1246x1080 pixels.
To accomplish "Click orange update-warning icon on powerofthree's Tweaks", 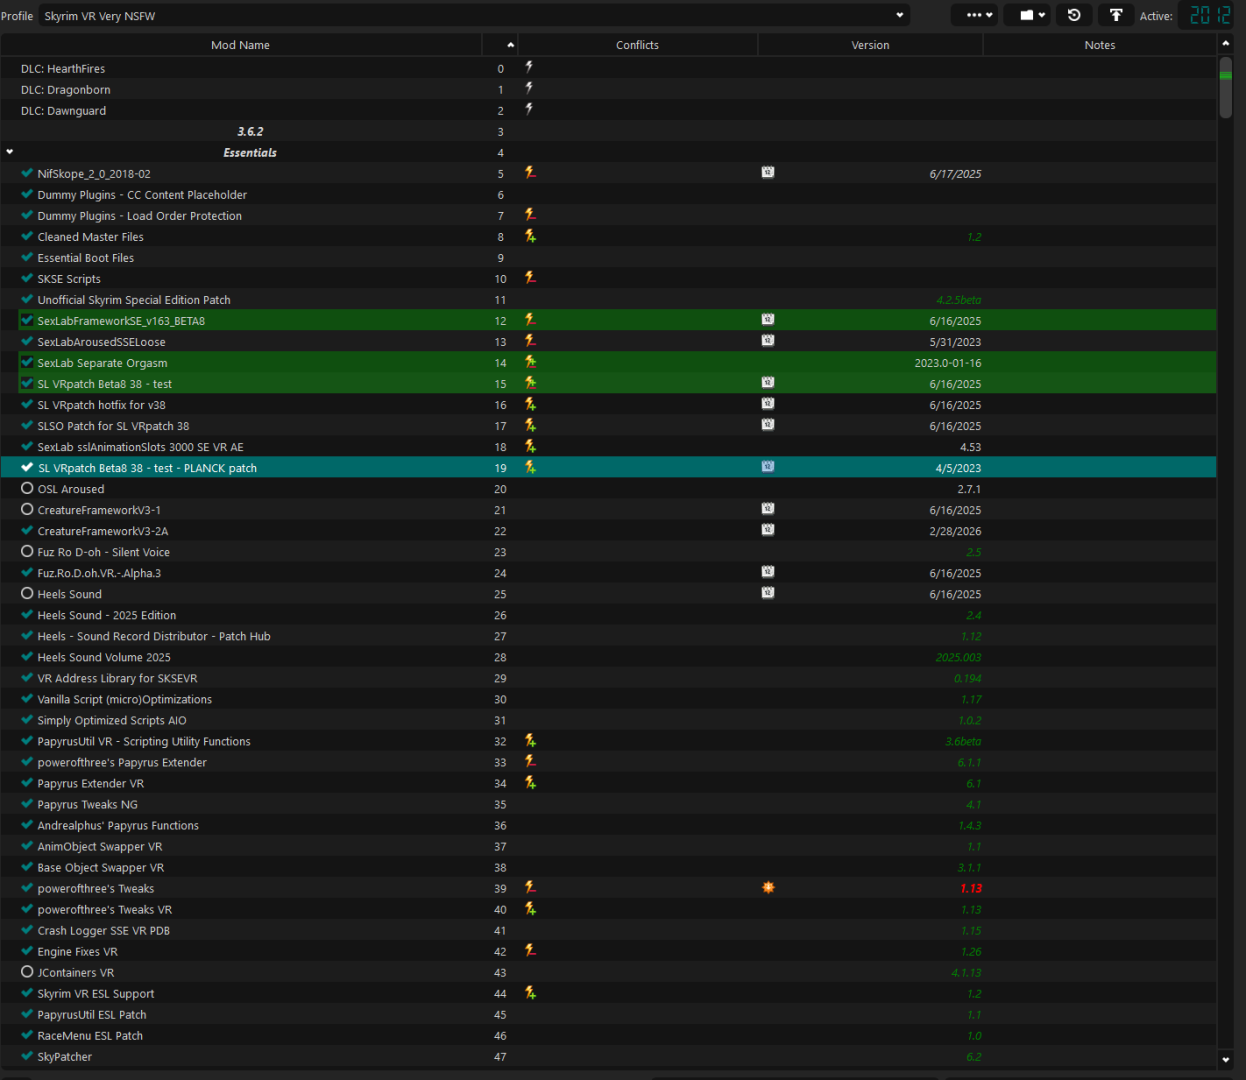I will (x=768, y=888).
